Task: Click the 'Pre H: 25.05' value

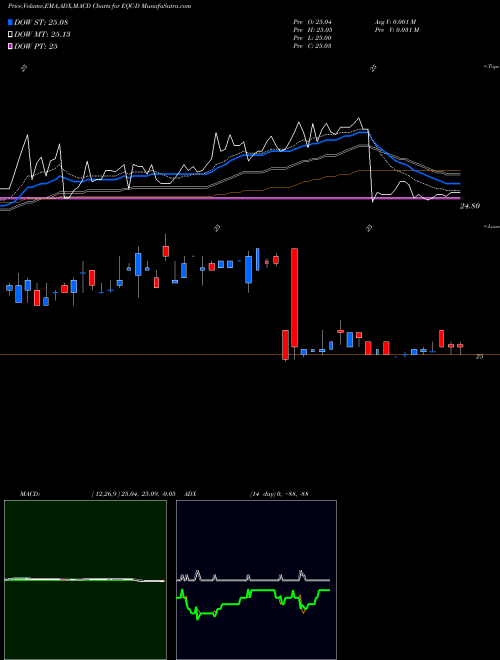Action: 312,30
